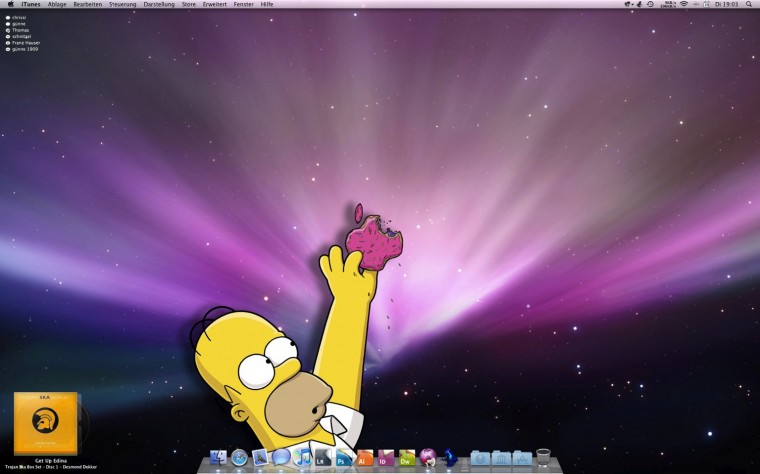Open the Hilfe menu

tap(267, 4)
